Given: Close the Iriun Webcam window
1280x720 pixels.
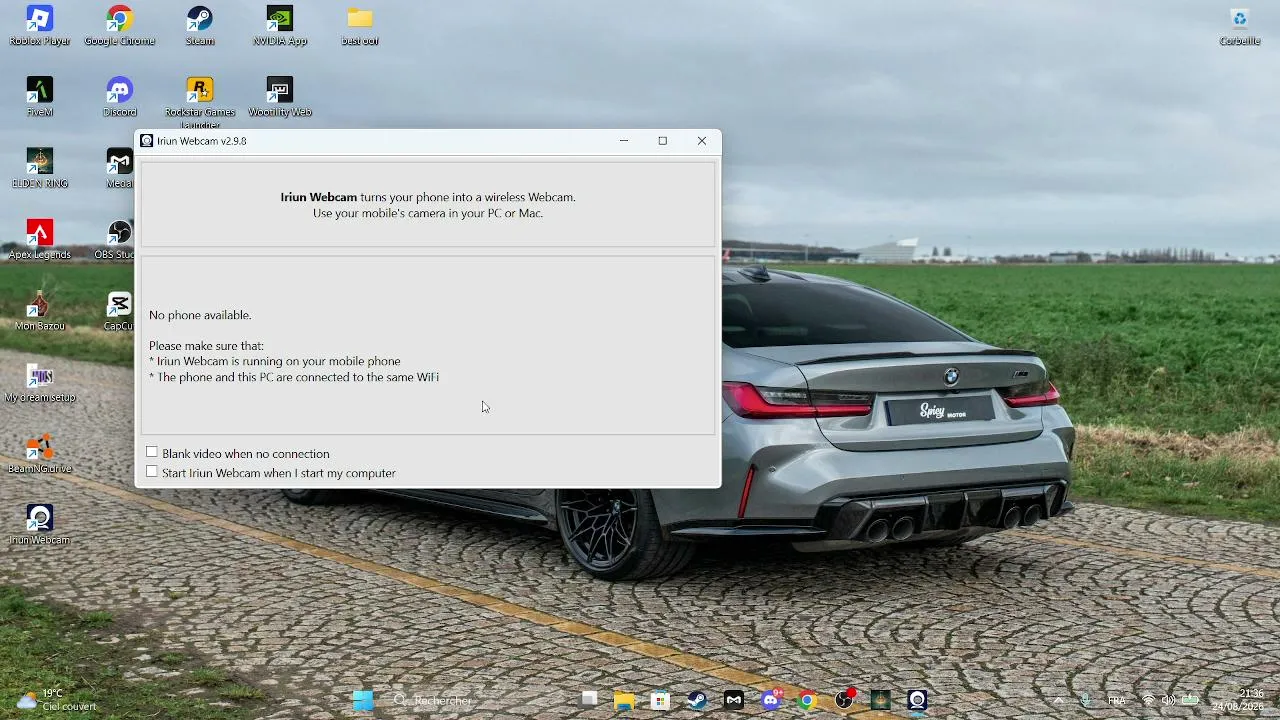Looking at the screenshot, I should tap(702, 141).
